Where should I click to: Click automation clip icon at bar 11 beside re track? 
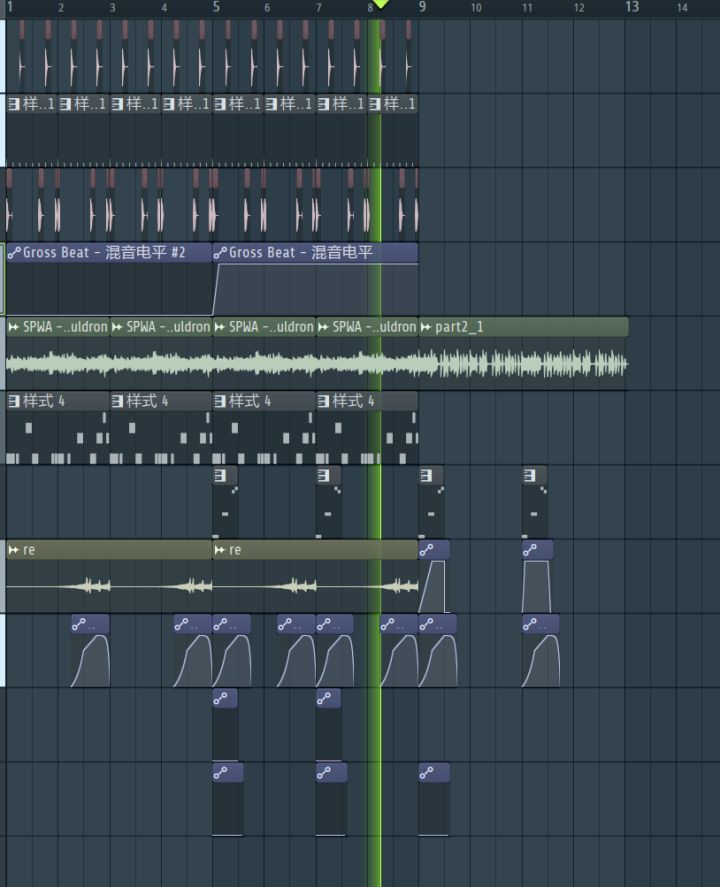coord(529,550)
